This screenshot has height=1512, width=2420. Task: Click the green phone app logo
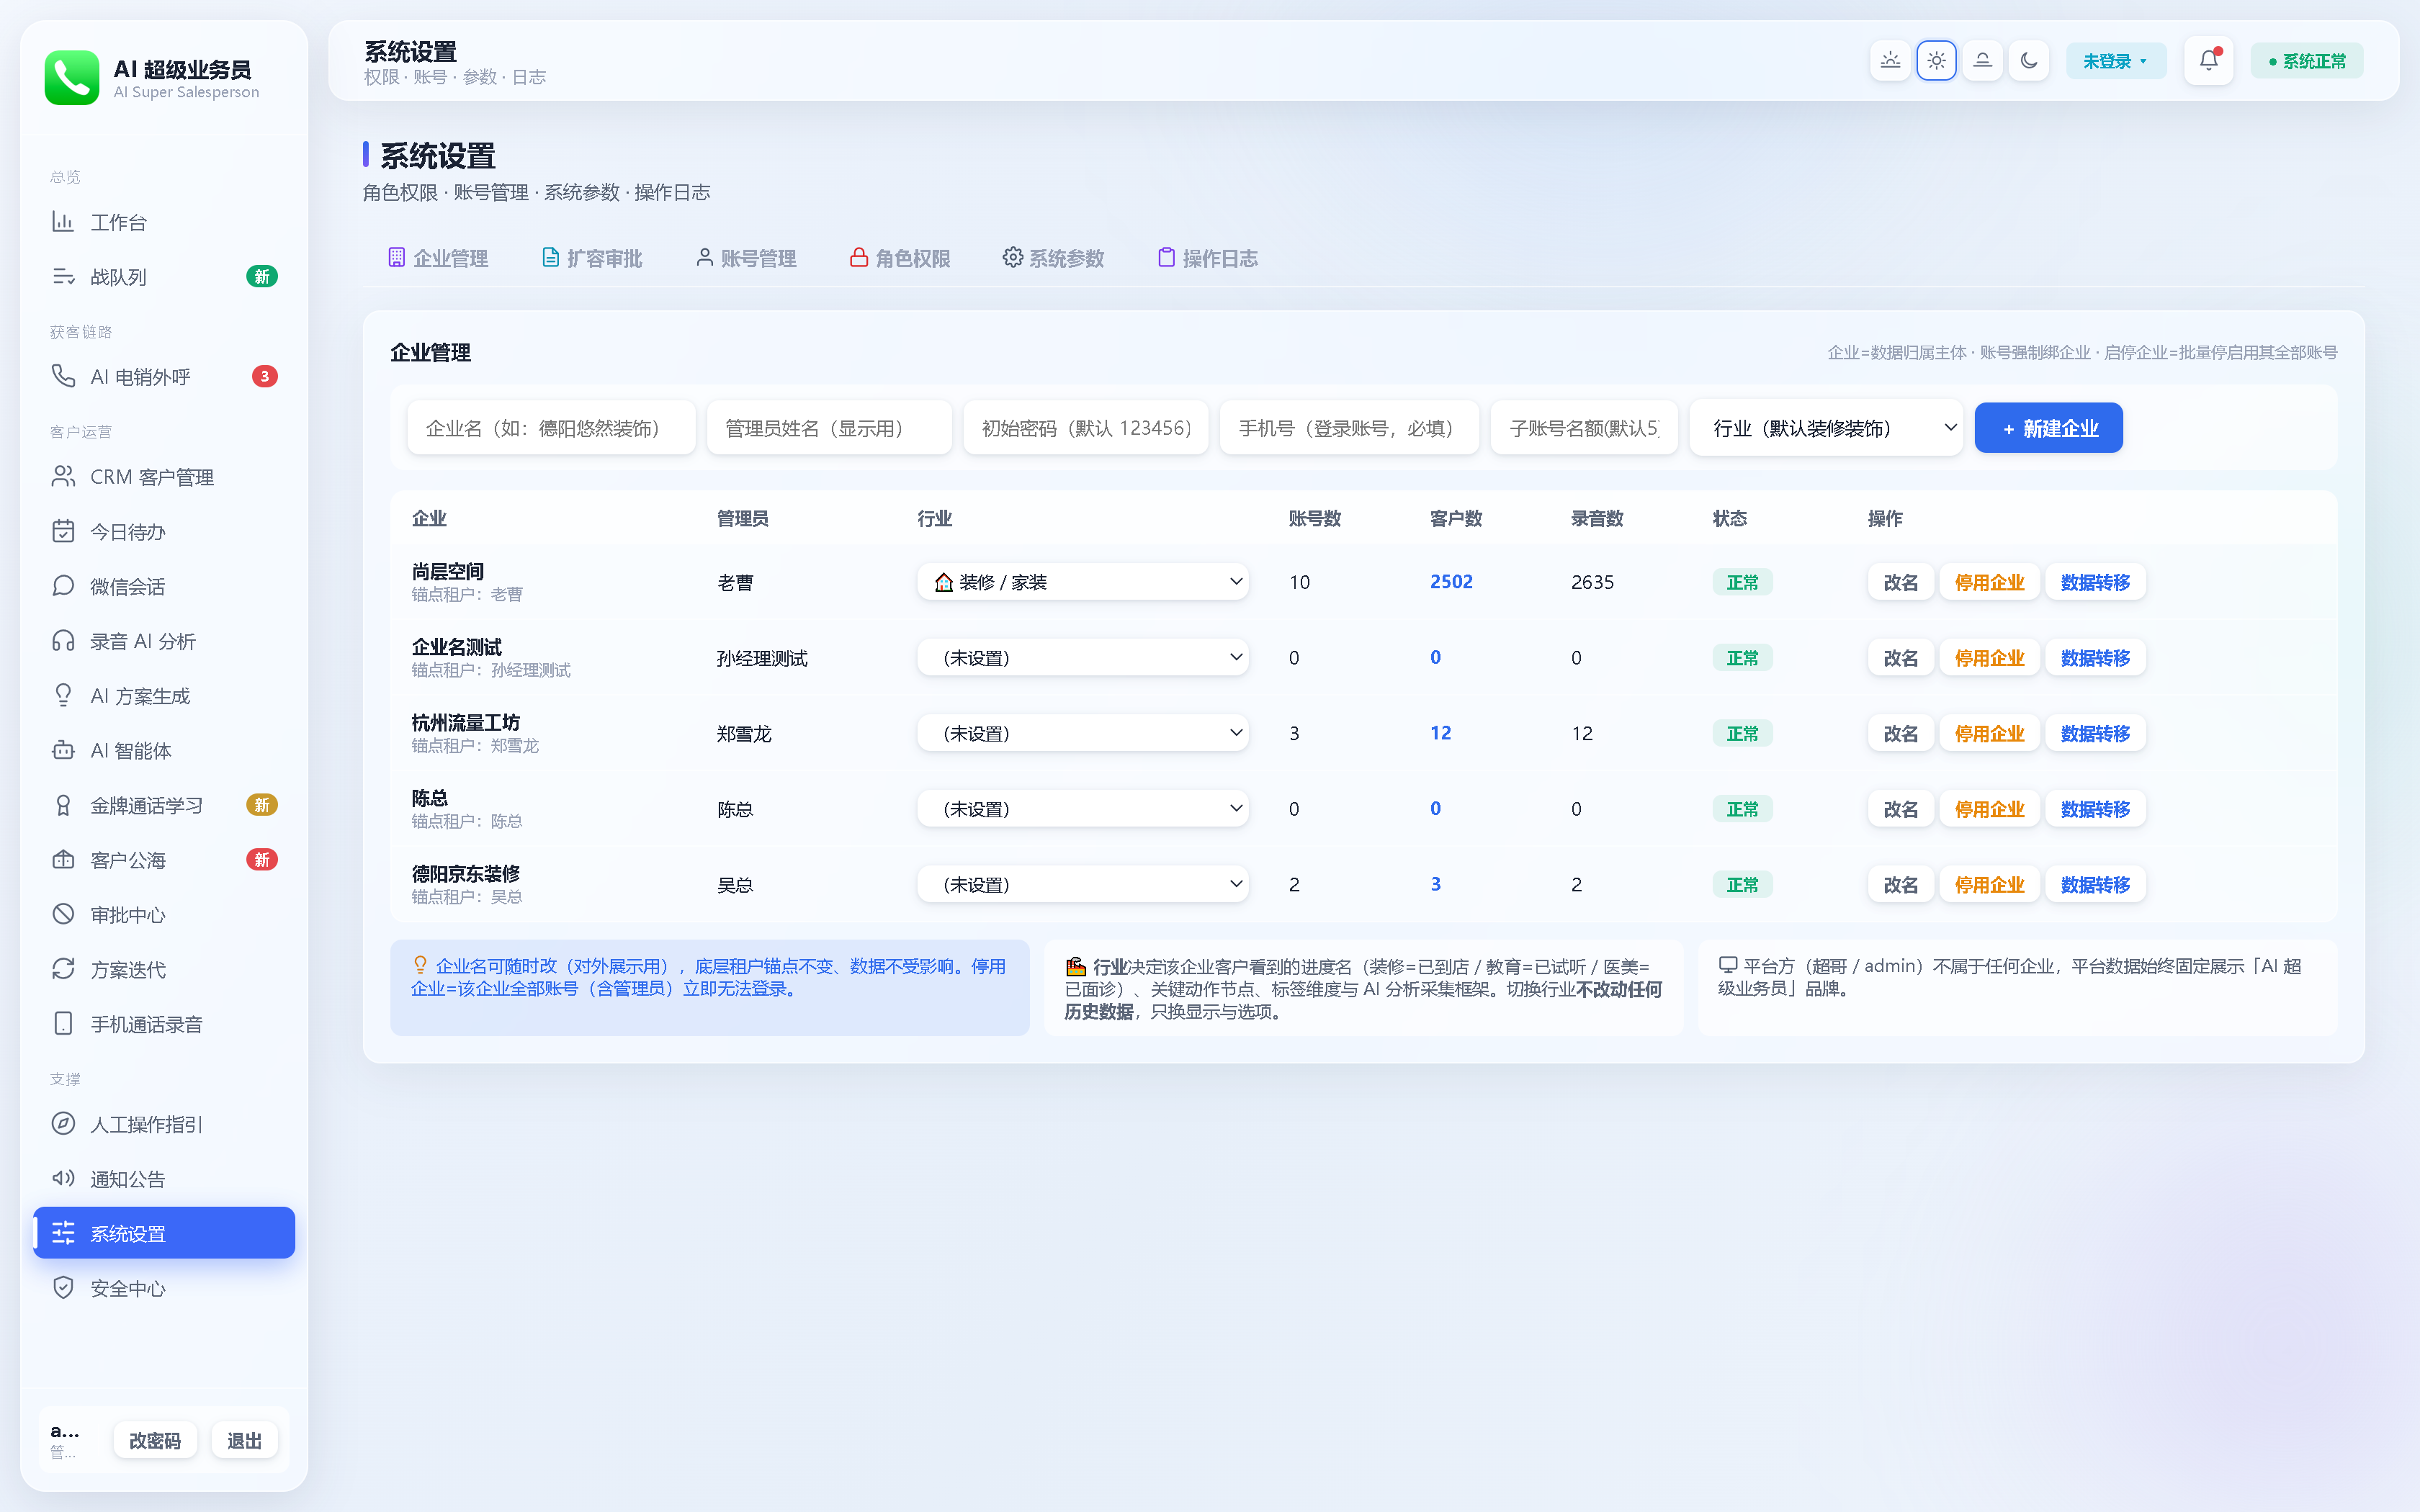(x=72, y=78)
